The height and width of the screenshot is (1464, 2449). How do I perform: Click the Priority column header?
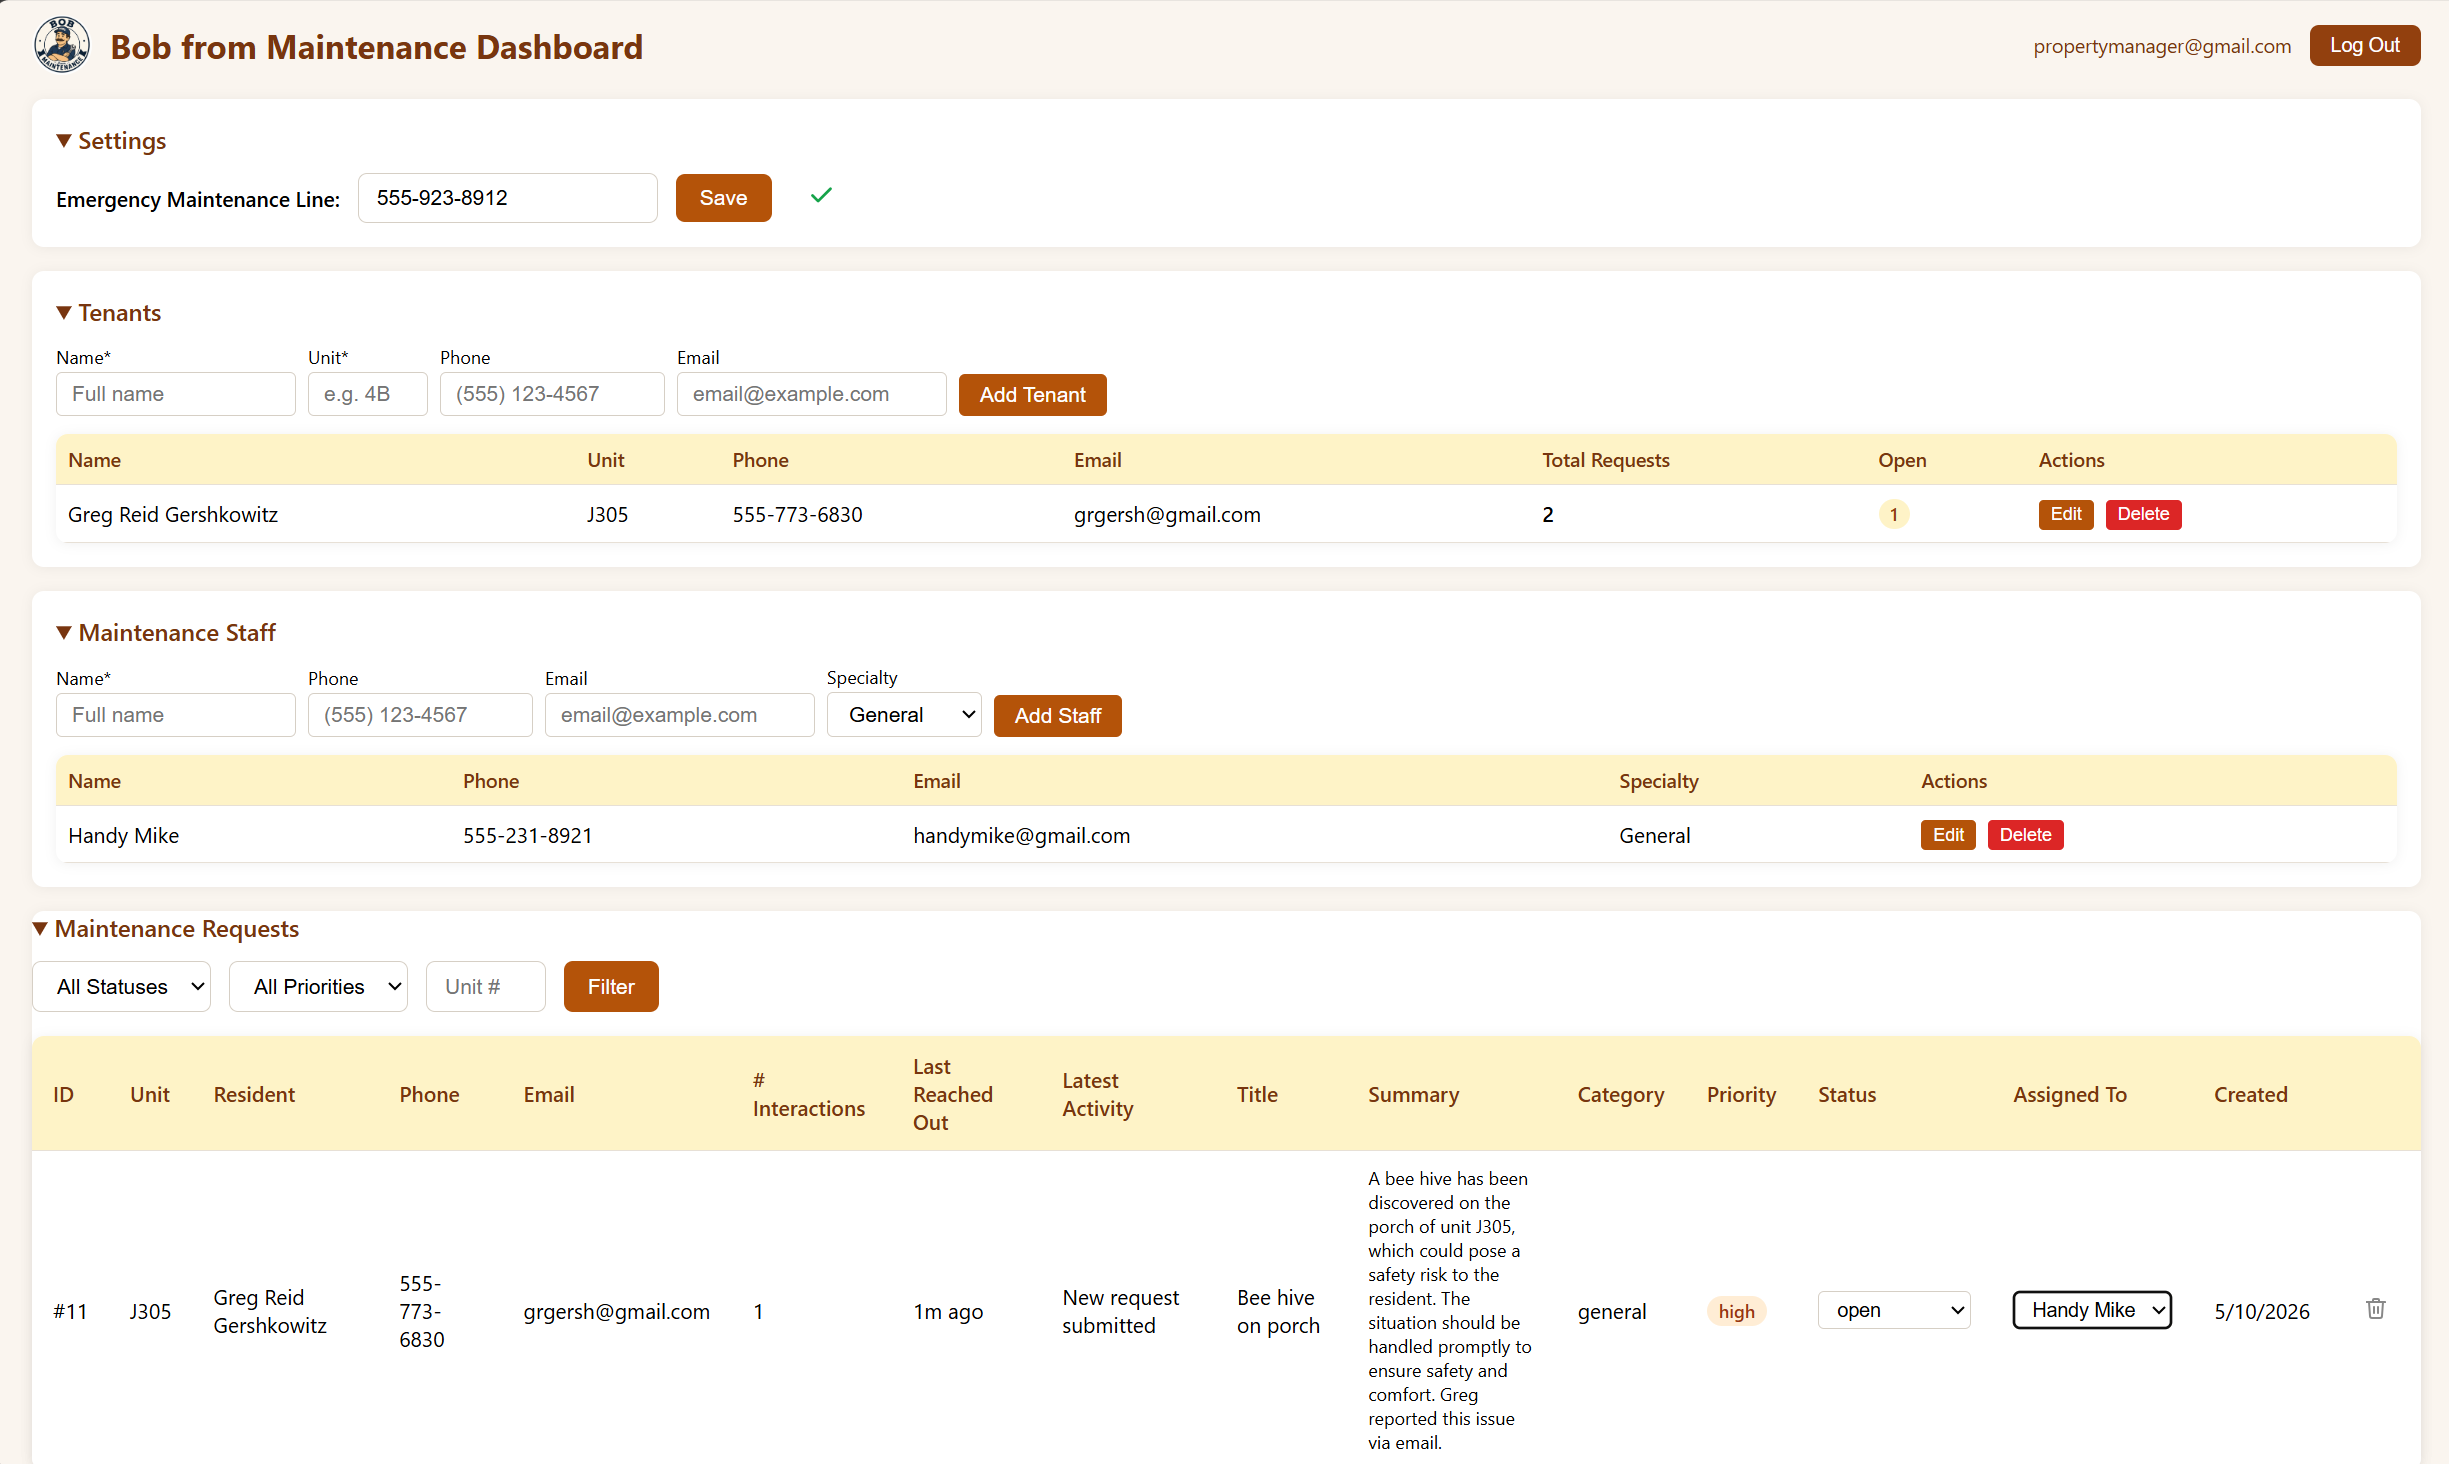coord(1741,1094)
